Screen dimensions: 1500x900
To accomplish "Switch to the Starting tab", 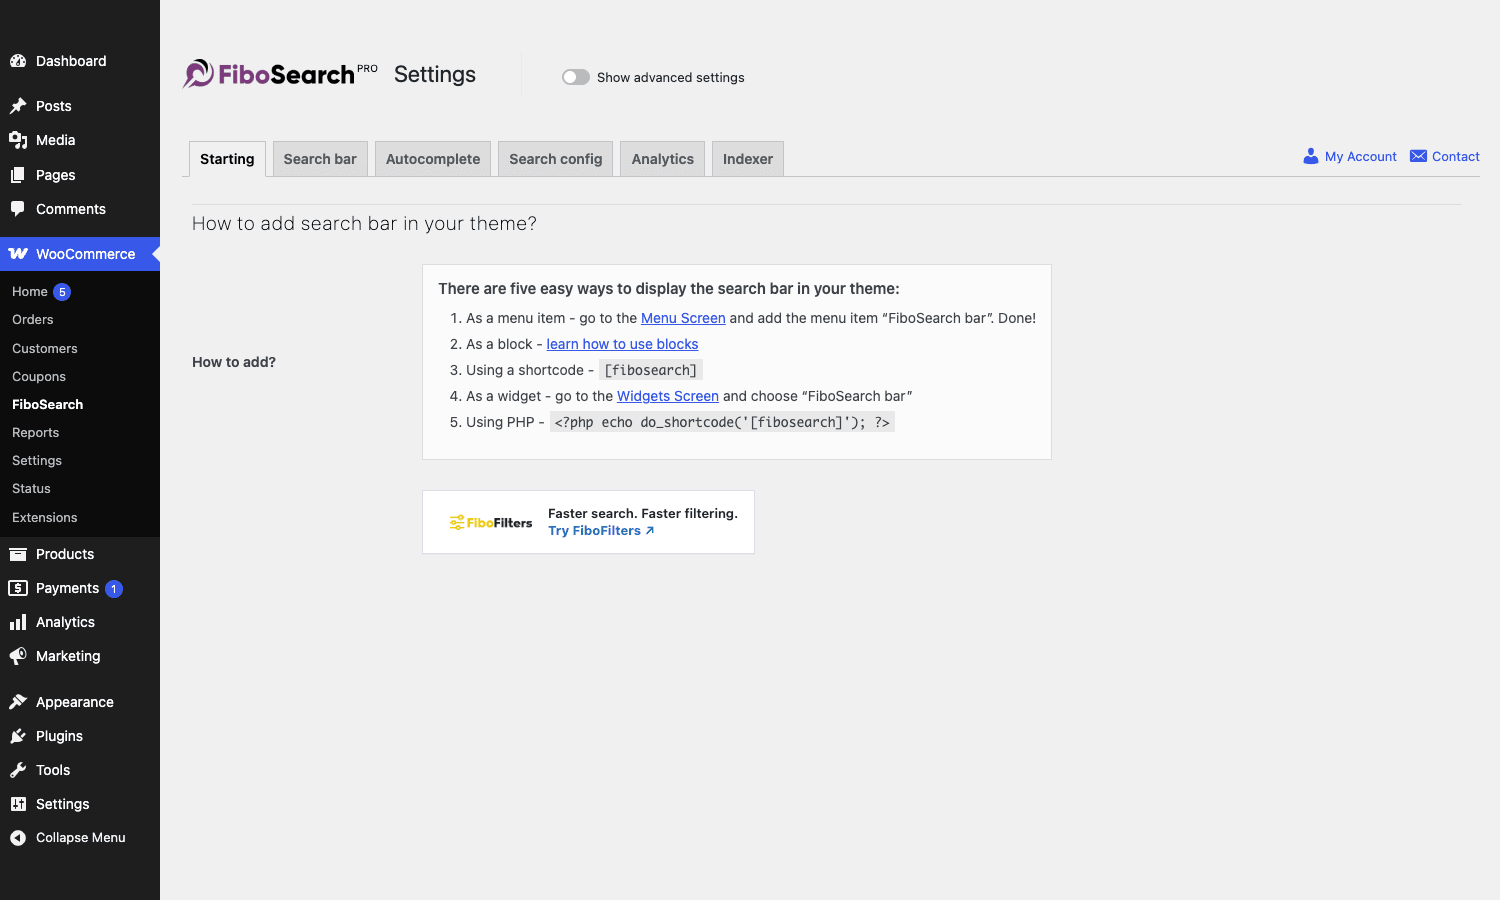I will click(x=227, y=159).
